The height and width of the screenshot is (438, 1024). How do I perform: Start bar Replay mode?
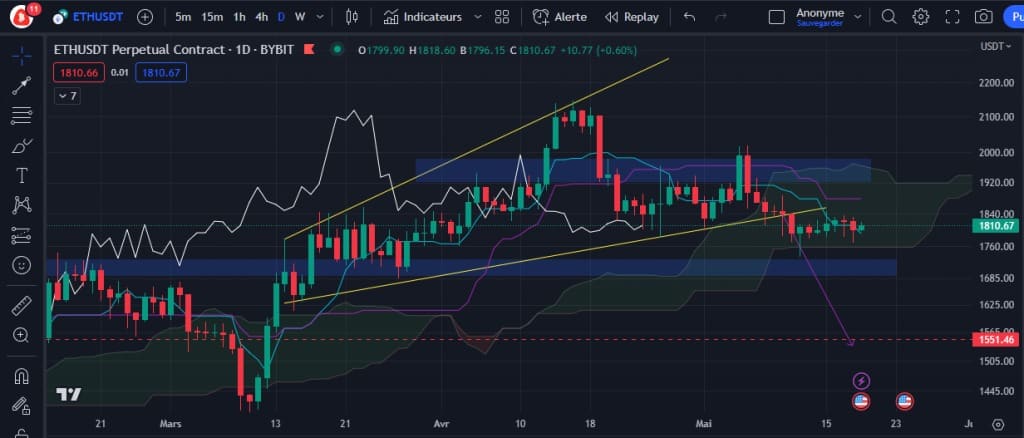point(631,17)
